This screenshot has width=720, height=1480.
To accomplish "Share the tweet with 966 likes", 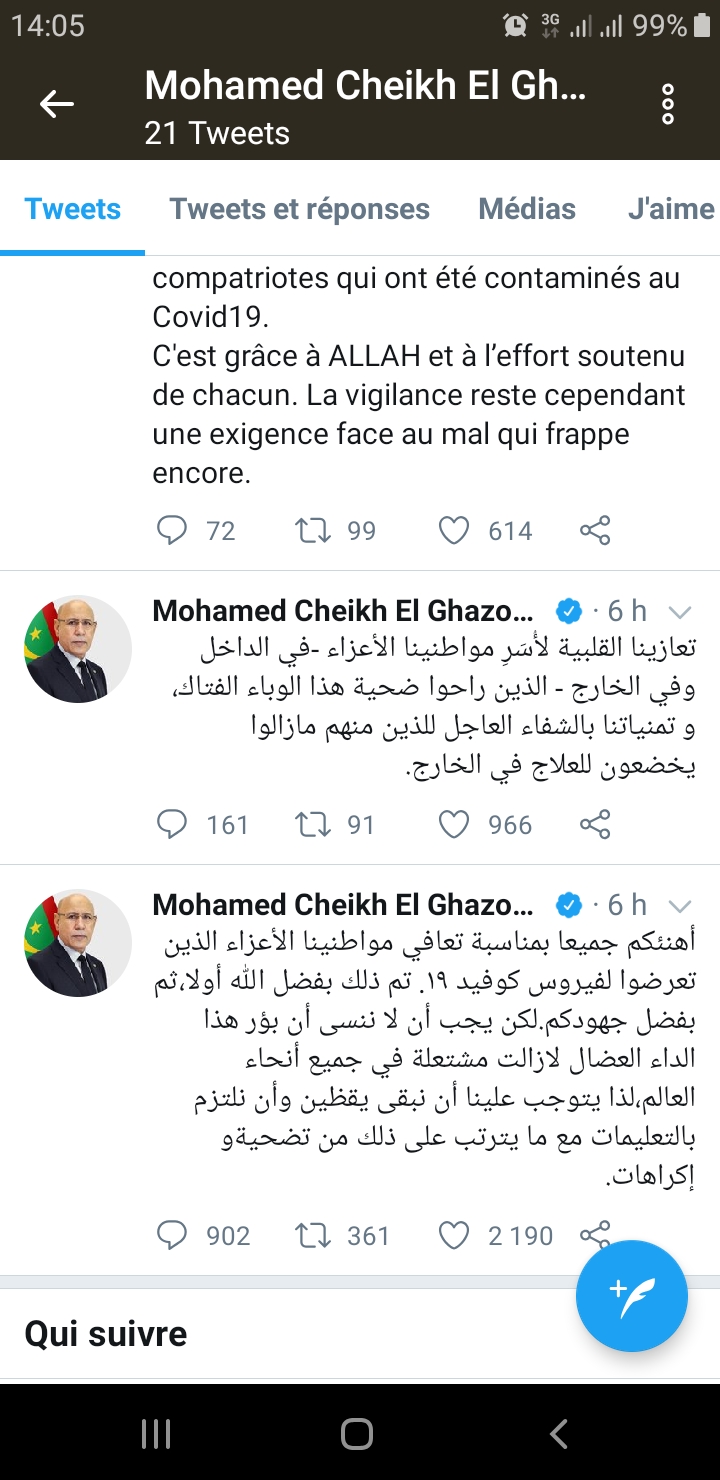I will [x=595, y=824].
